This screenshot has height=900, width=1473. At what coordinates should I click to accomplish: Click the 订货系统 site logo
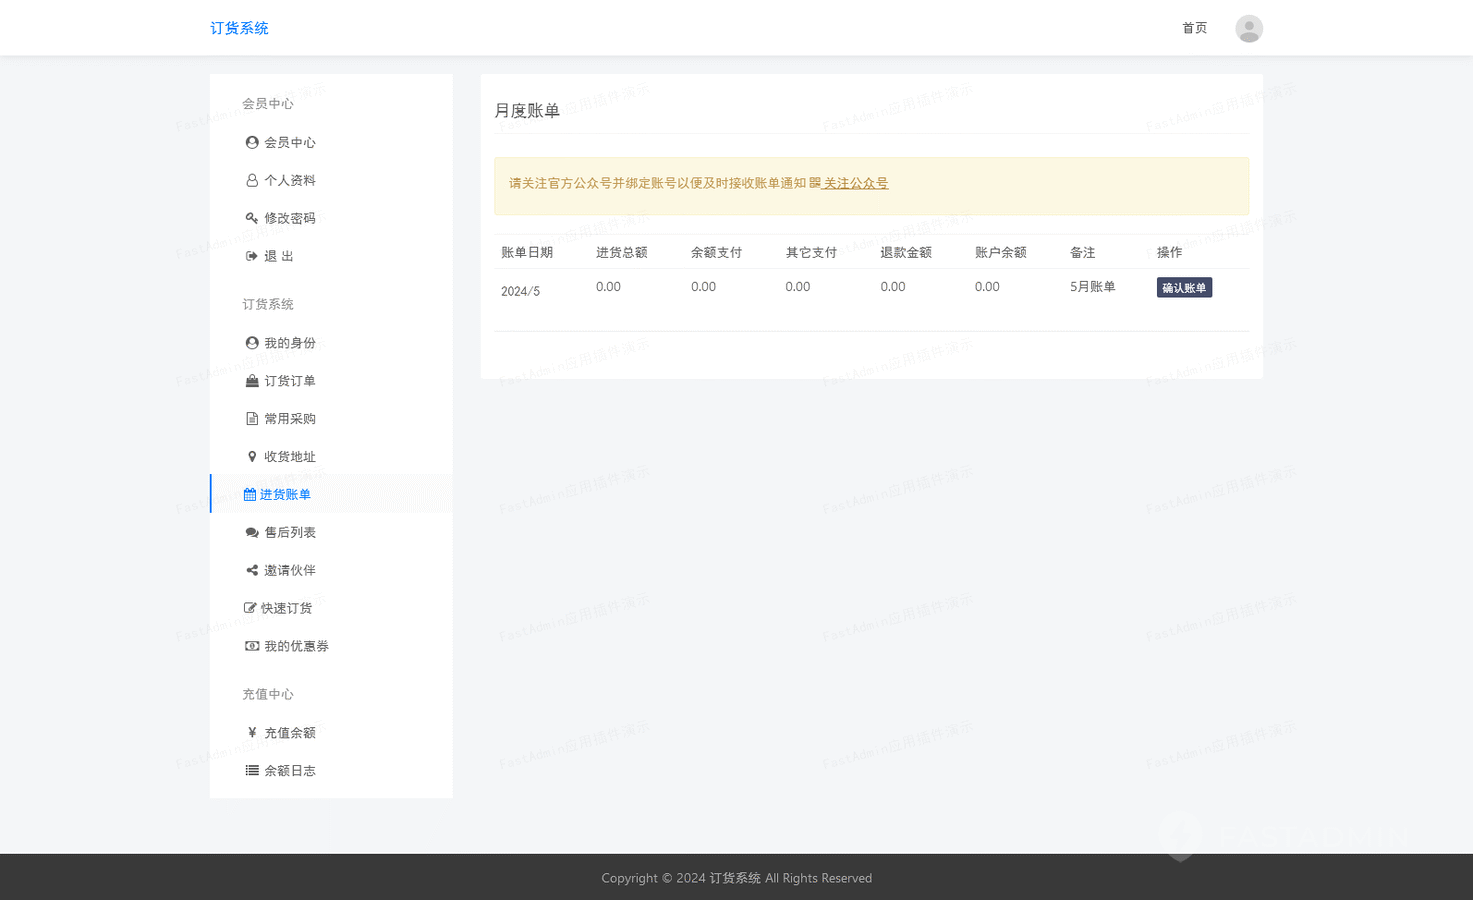click(x=239, y=28)
